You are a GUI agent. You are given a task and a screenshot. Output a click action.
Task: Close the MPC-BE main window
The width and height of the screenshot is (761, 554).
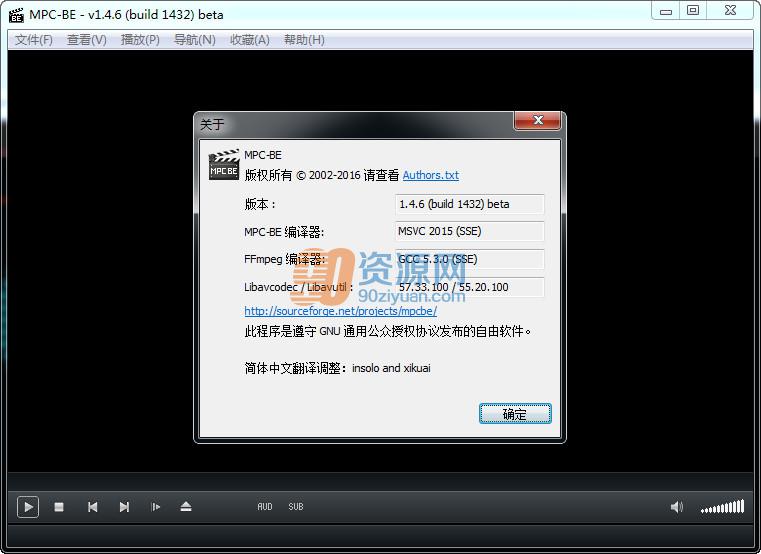pyautogui.click(x=730, y=11)
